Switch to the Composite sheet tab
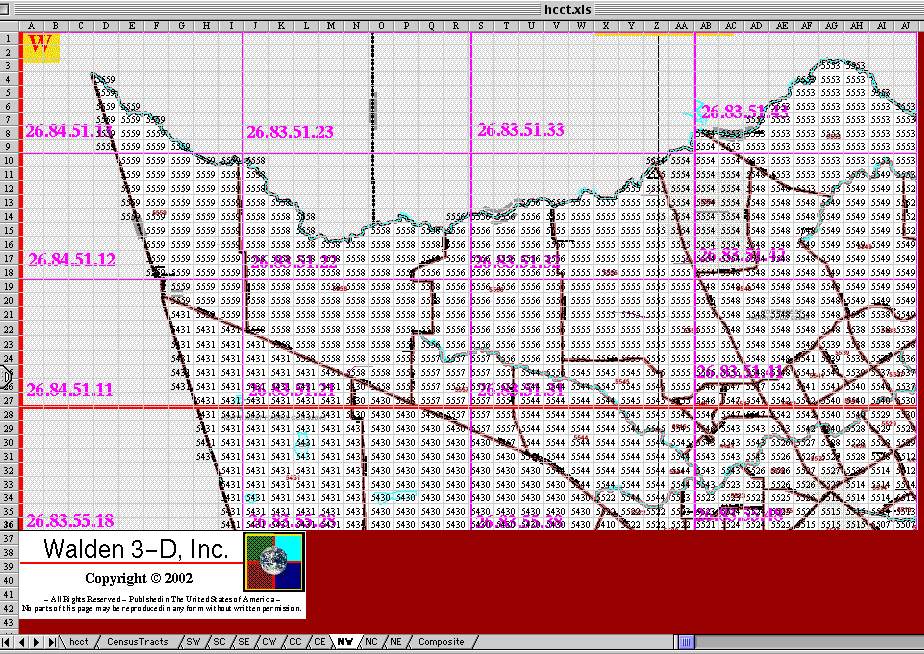The width and height of the screenshot is (924, 654). [441, 642]
